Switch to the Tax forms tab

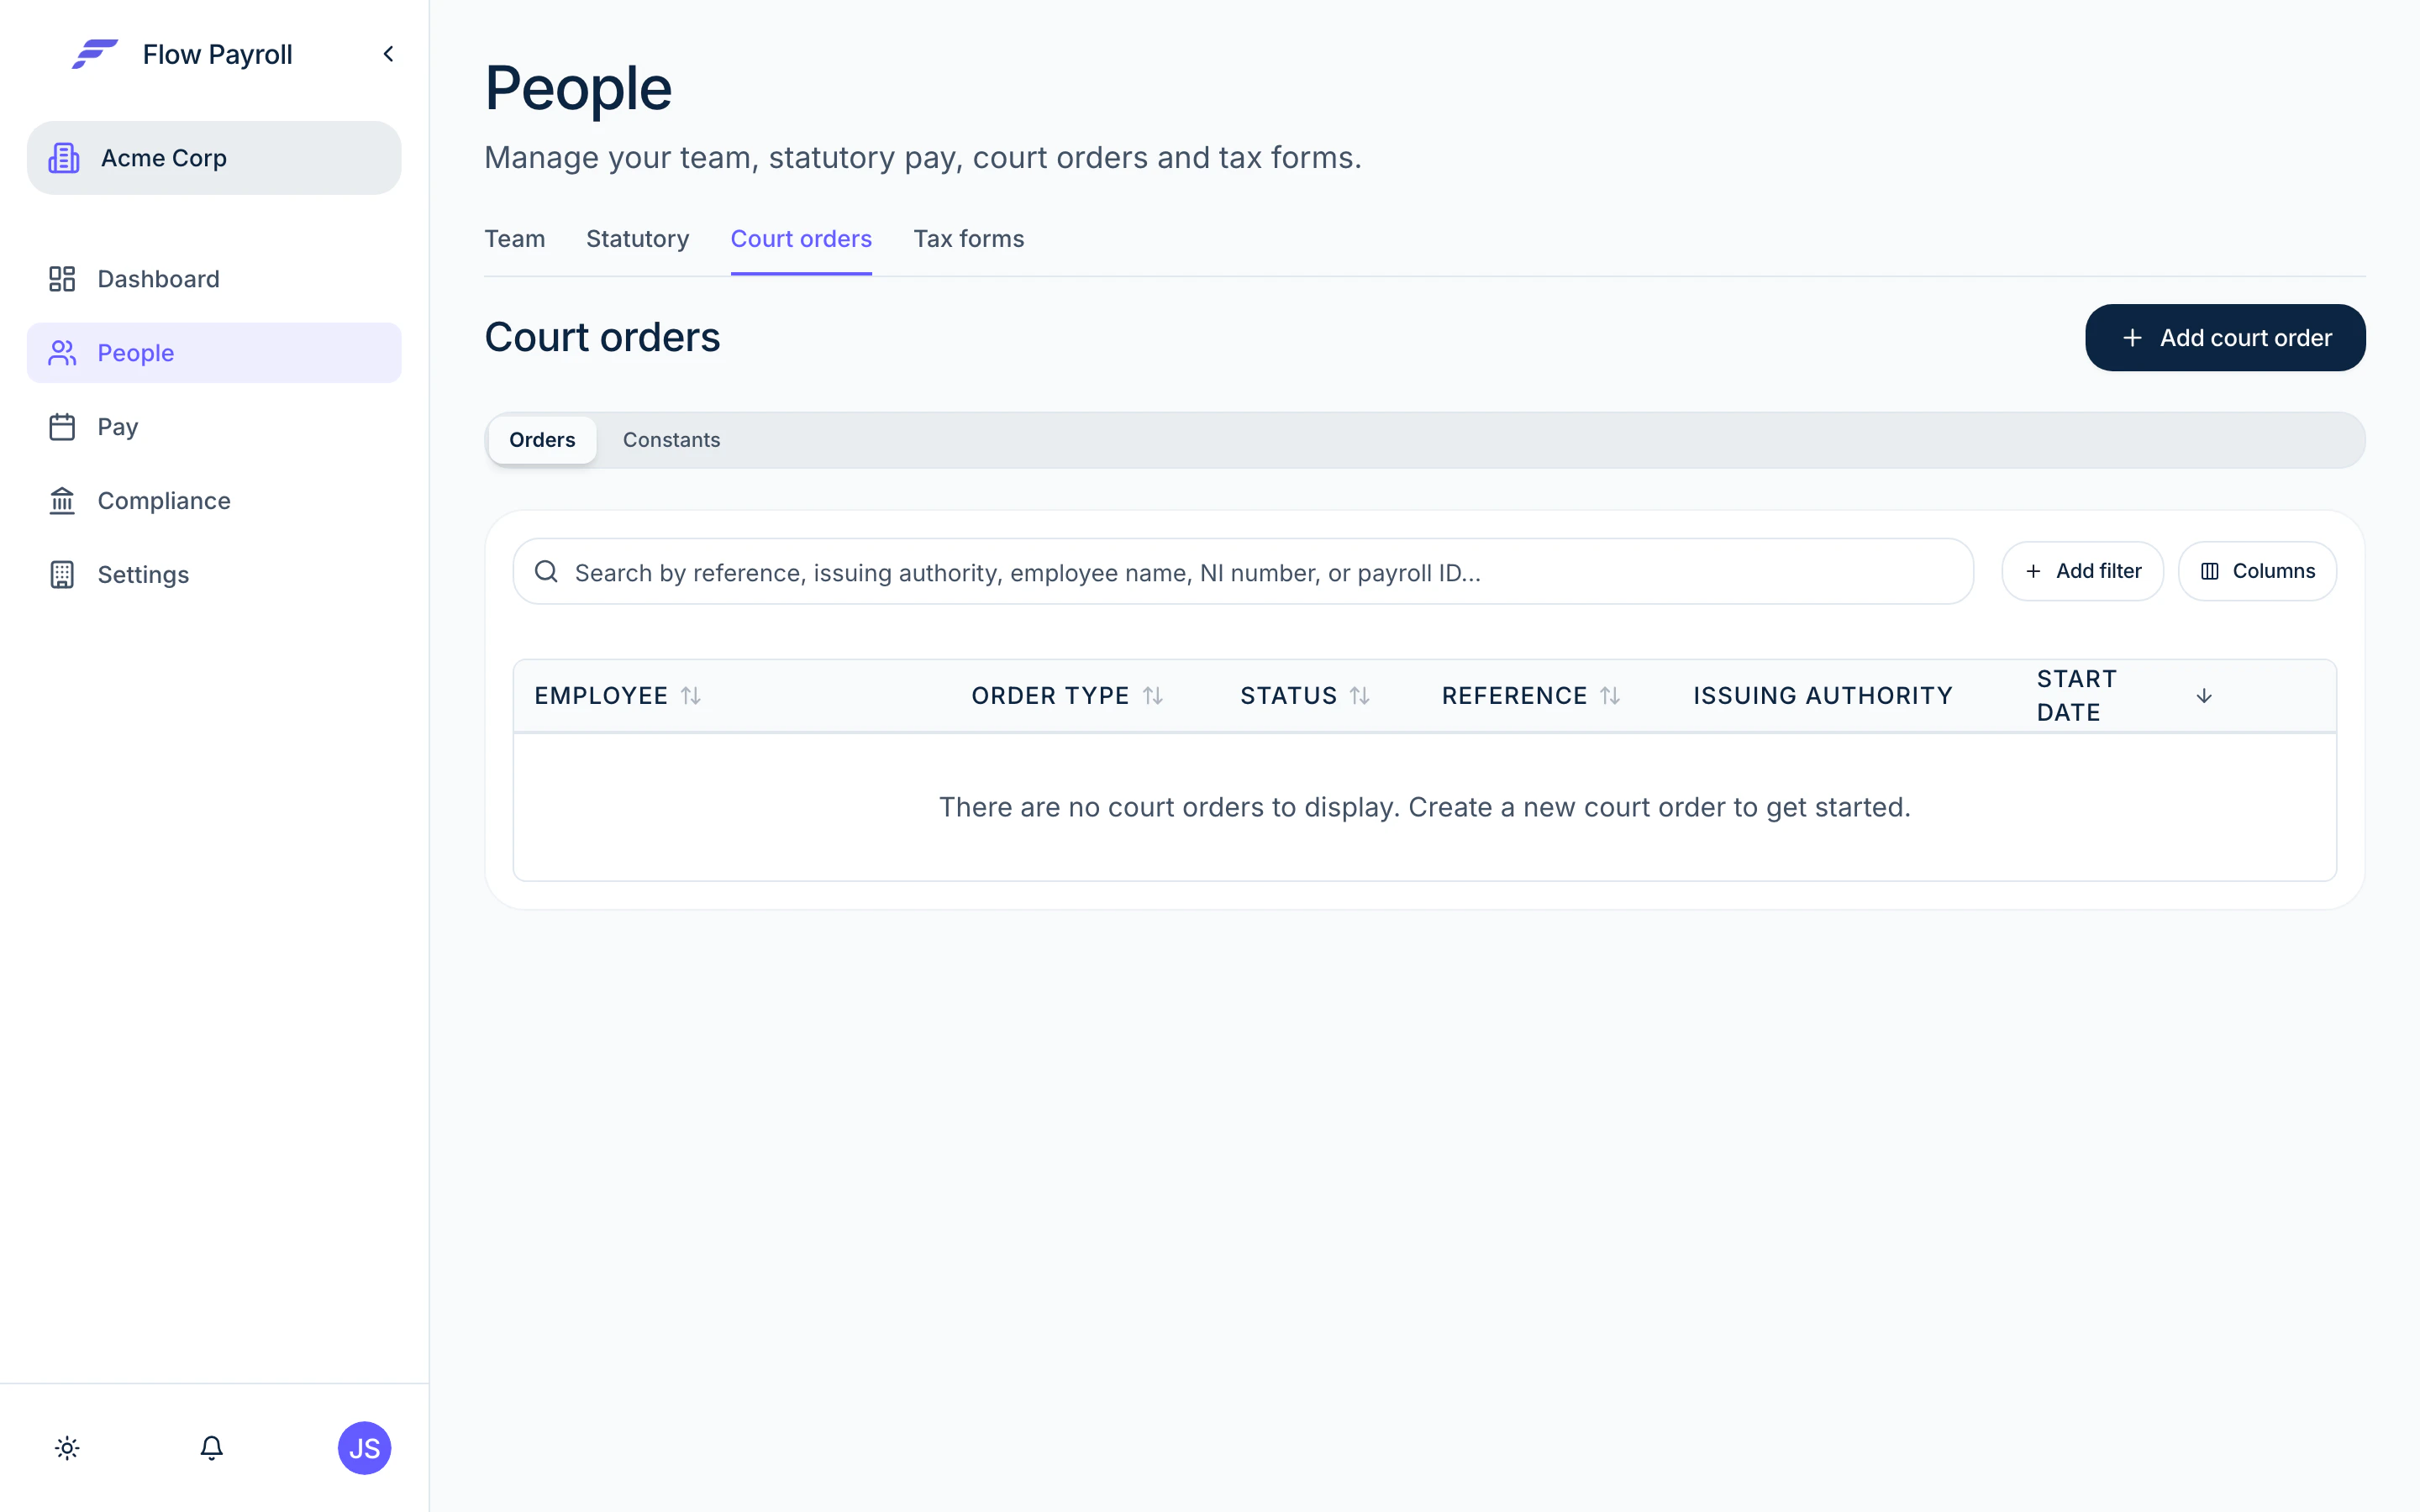coord(968,239)
